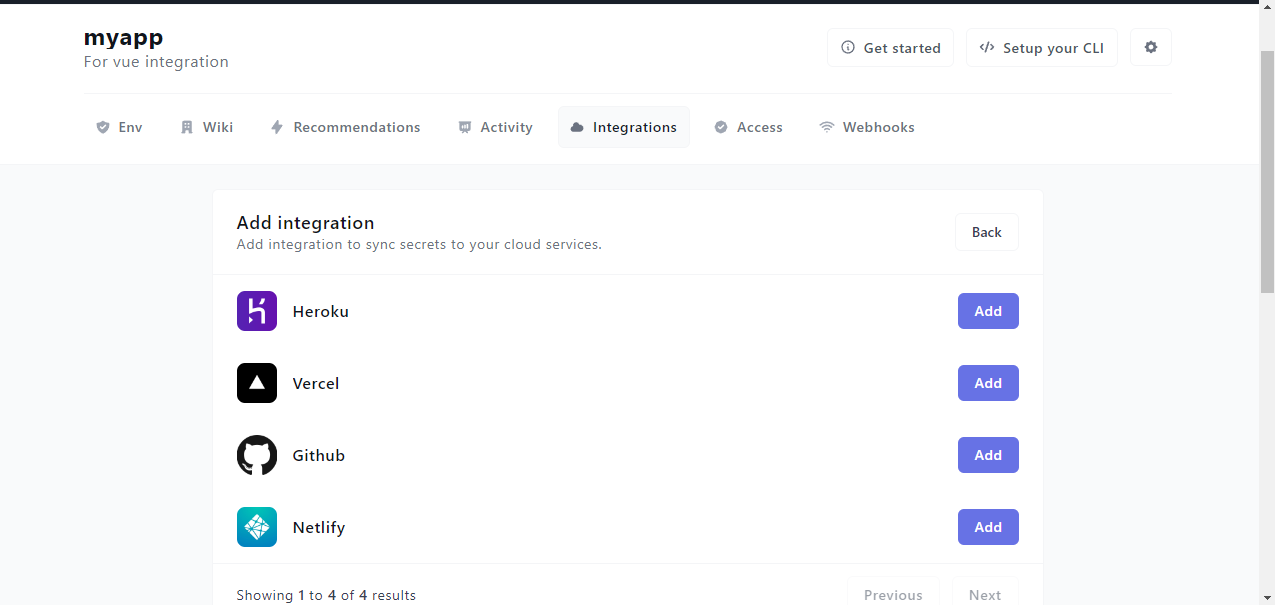Click the 'Add integration to sync secrets' subtitle
This screenshot has width=1275, height=605.
419,244
